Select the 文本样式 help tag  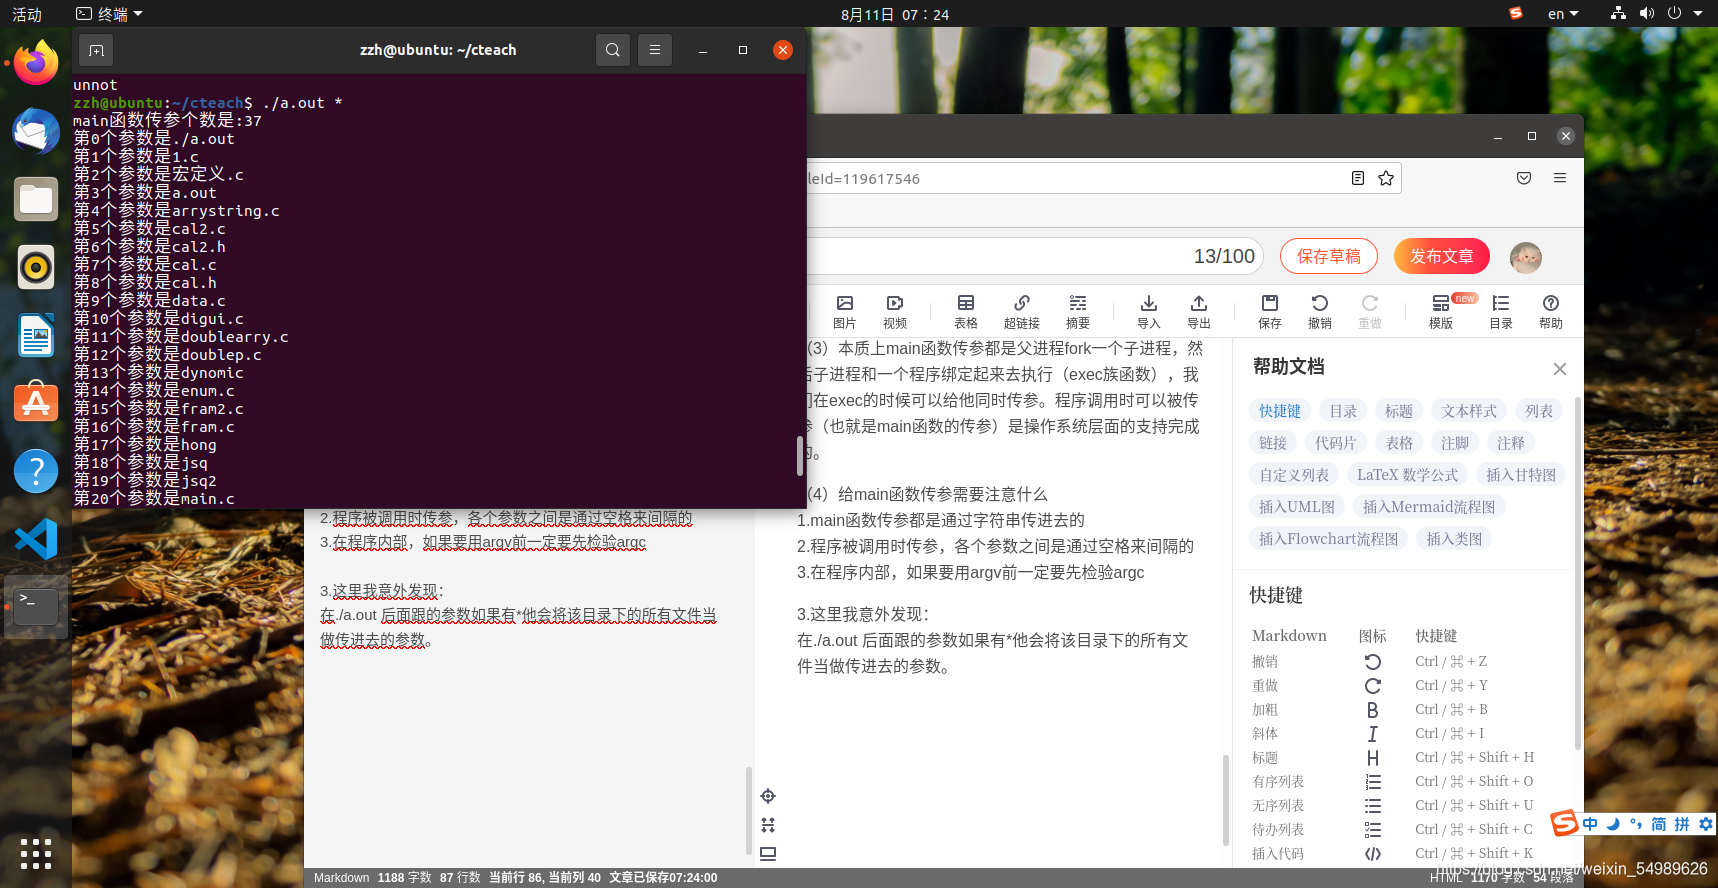1470,411
